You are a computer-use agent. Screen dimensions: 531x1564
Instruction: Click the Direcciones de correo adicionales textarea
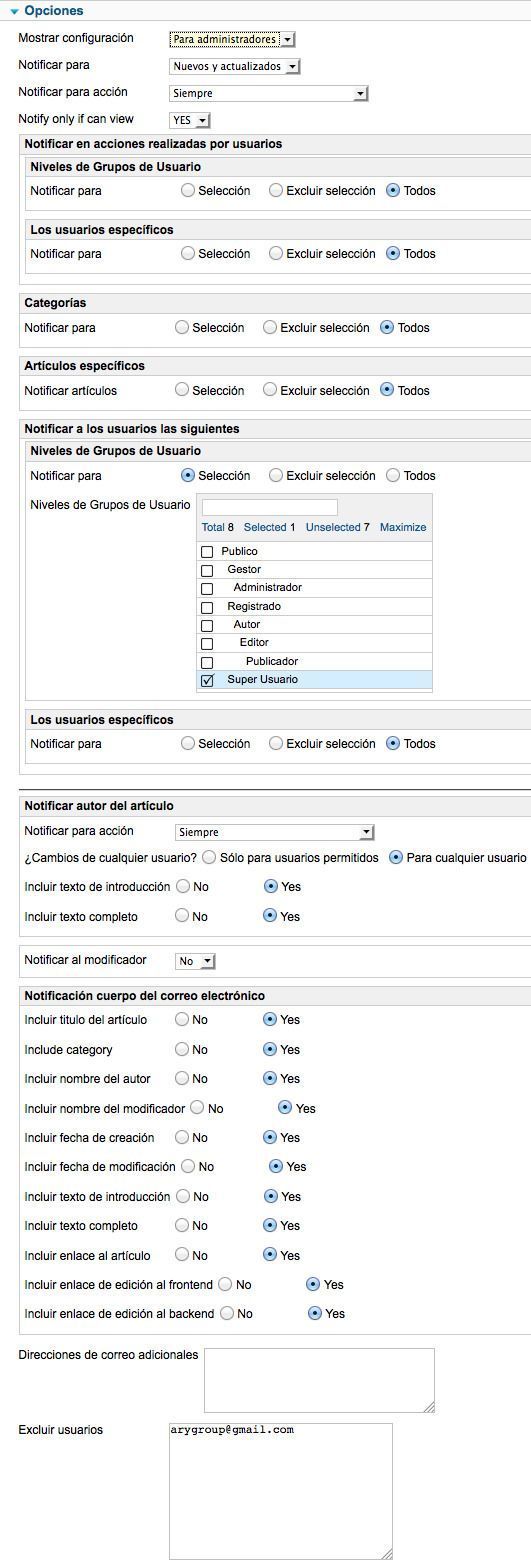(x=319, y=1380)
